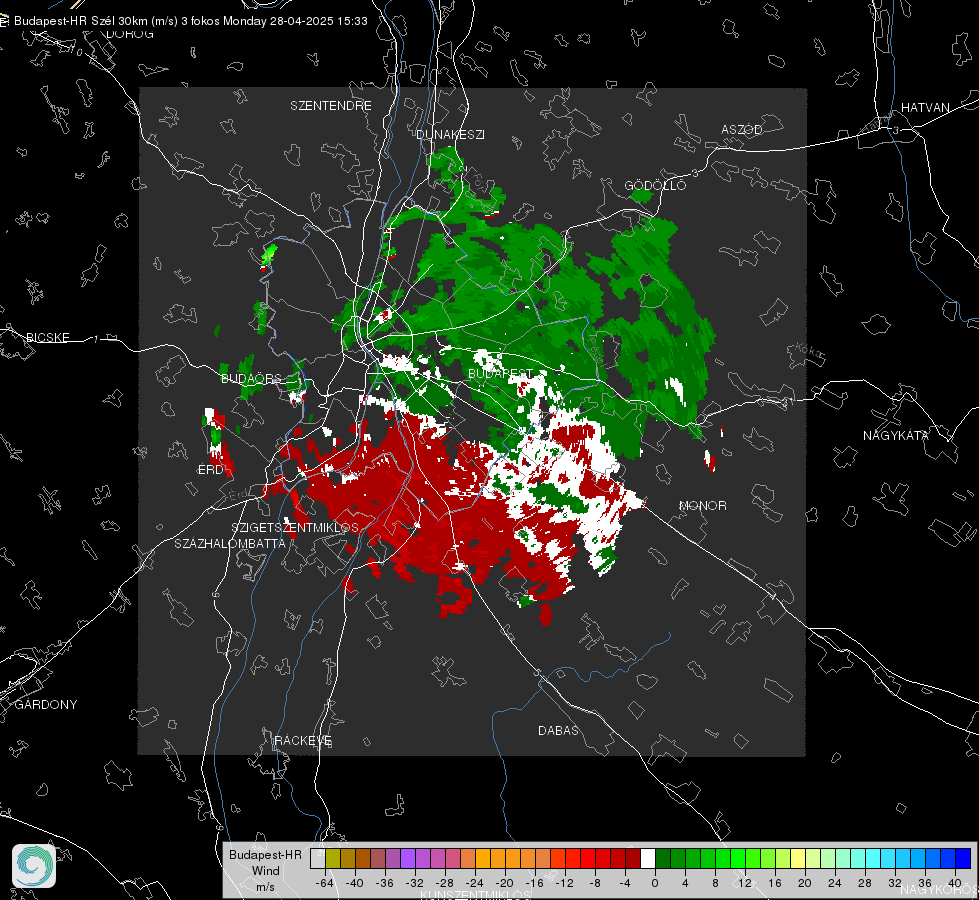
Task: Click the BUDAÖRS town label
Action: 251,378
